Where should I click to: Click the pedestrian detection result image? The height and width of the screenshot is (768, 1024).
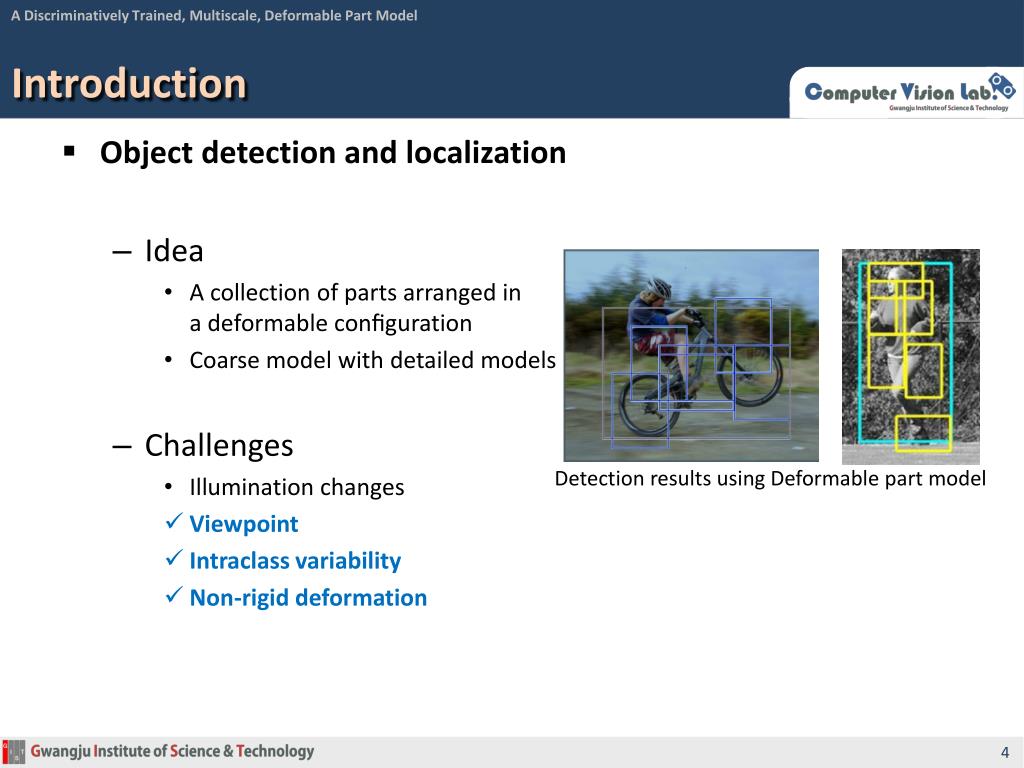(910, 357)
